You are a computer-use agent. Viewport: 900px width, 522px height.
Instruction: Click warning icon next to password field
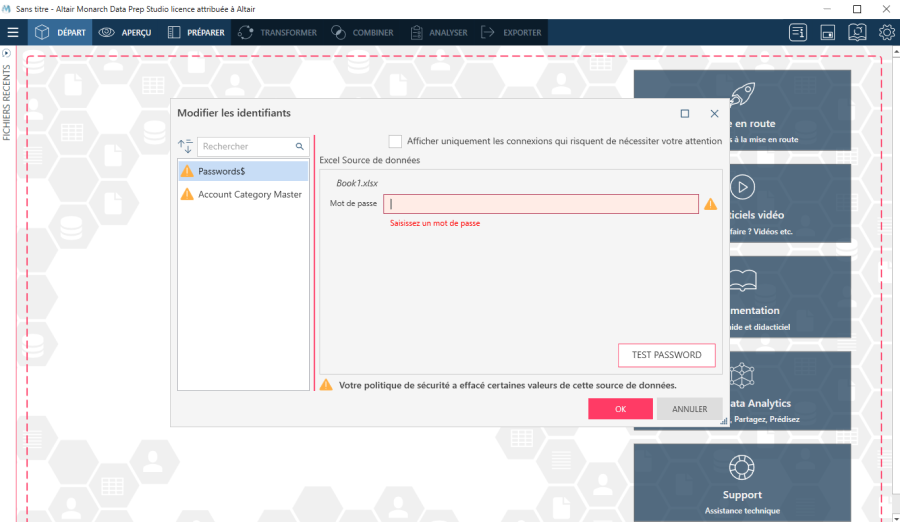(710, 204)
